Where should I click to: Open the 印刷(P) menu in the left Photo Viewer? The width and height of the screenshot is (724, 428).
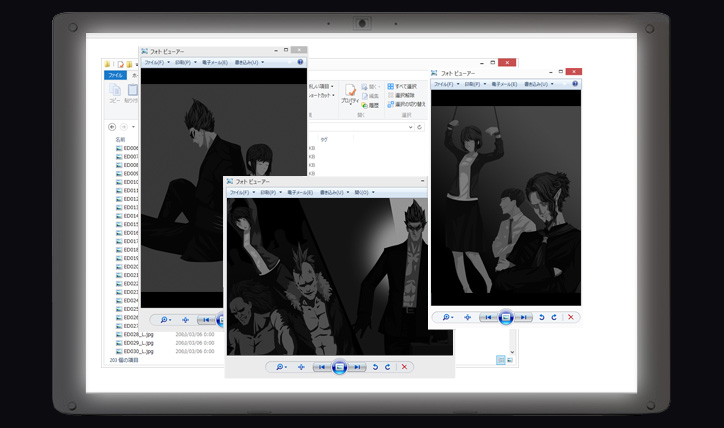tap(186, 62)
